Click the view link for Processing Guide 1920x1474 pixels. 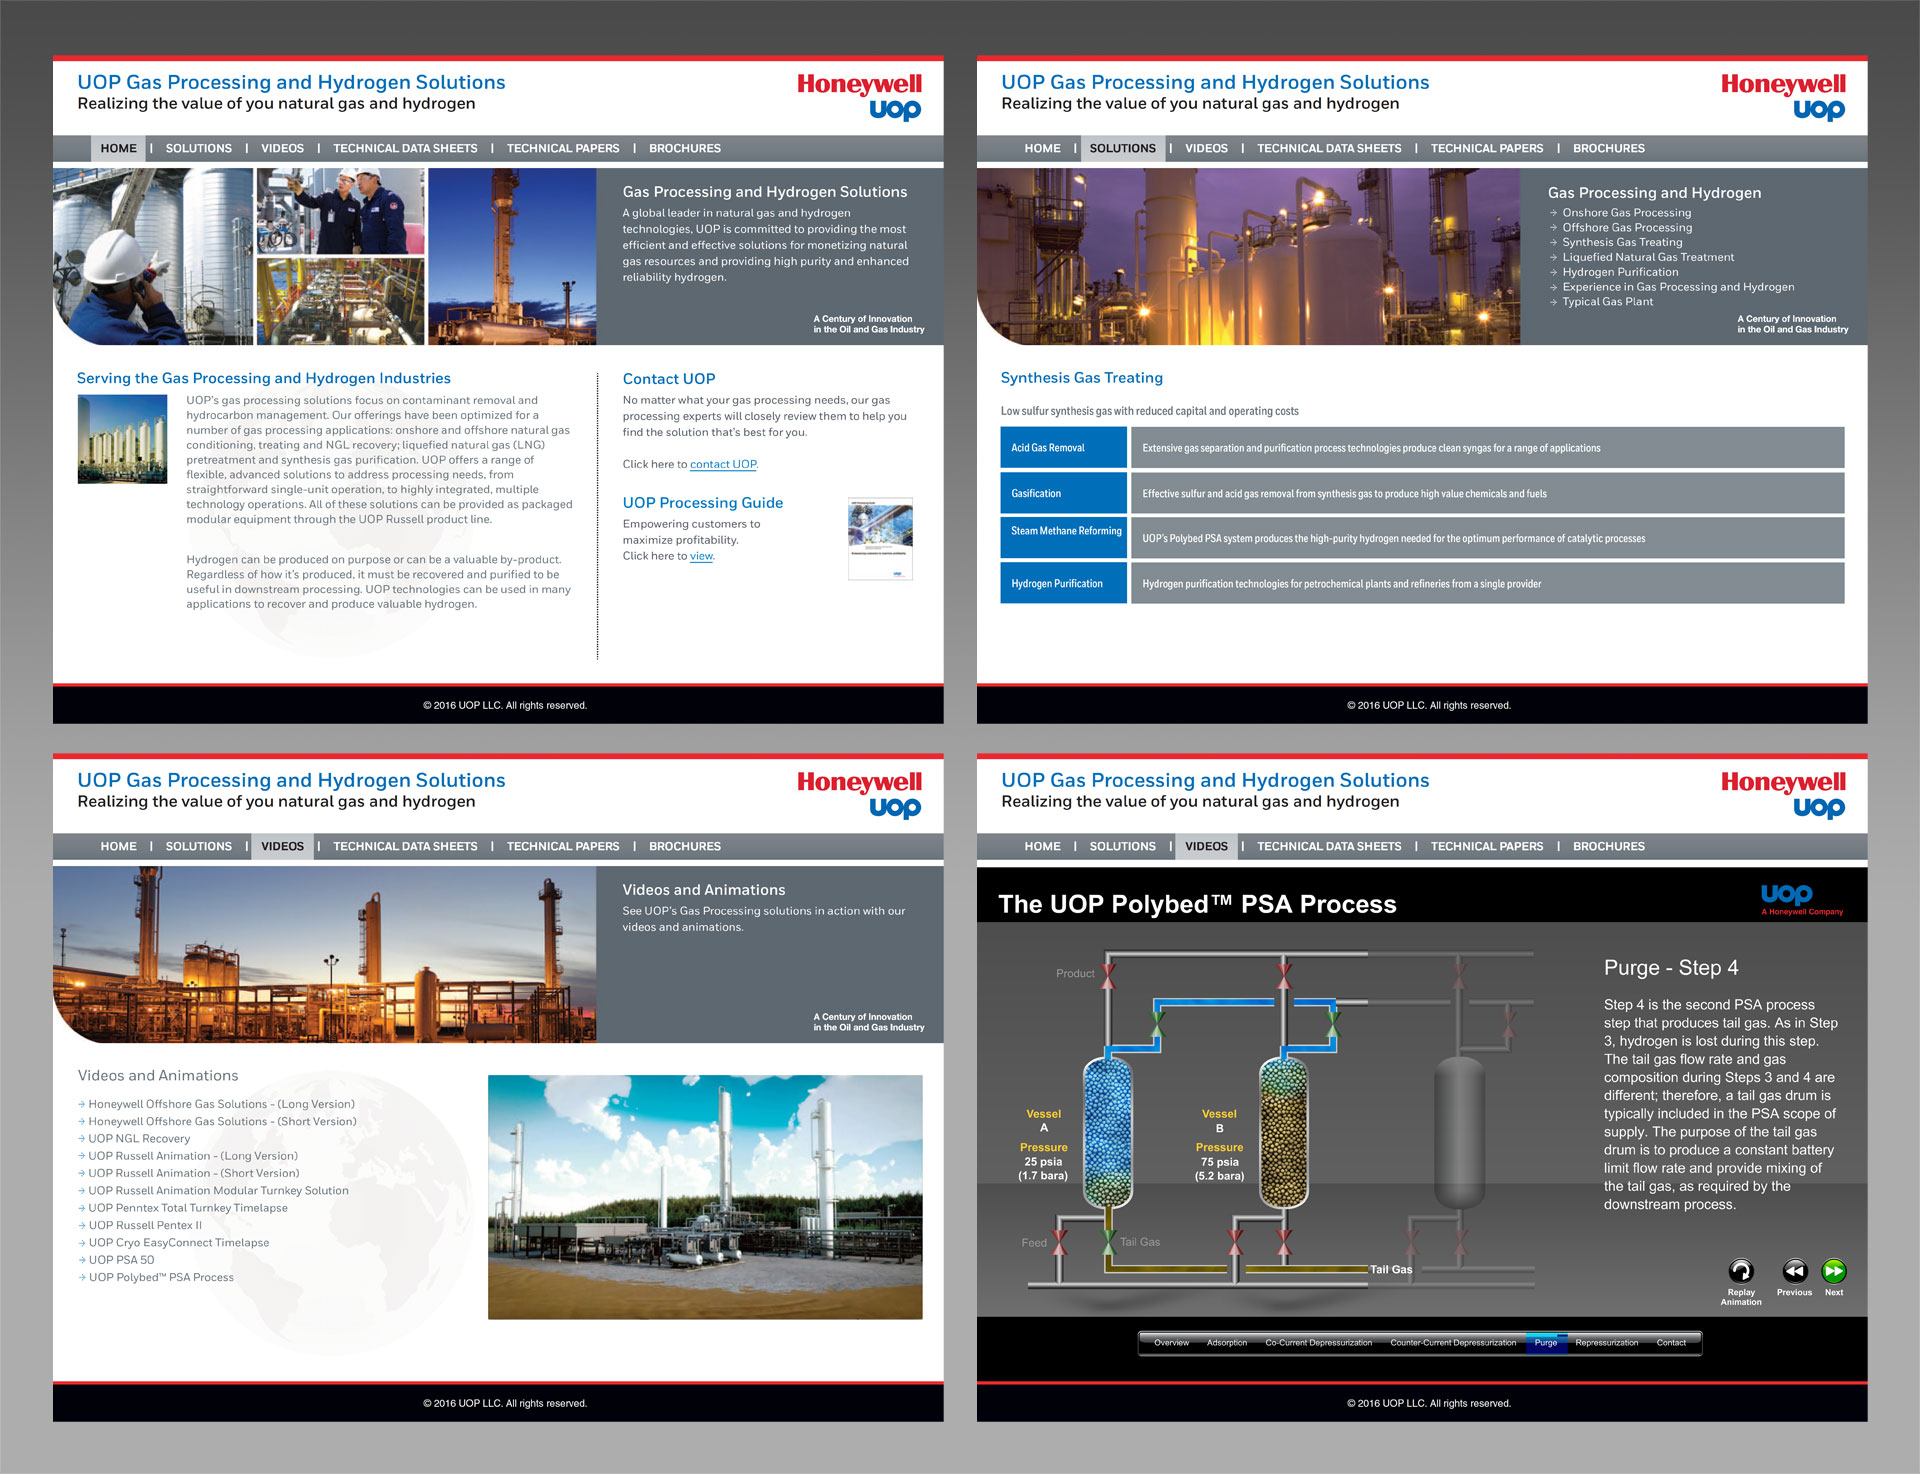[x=701, y=556]
